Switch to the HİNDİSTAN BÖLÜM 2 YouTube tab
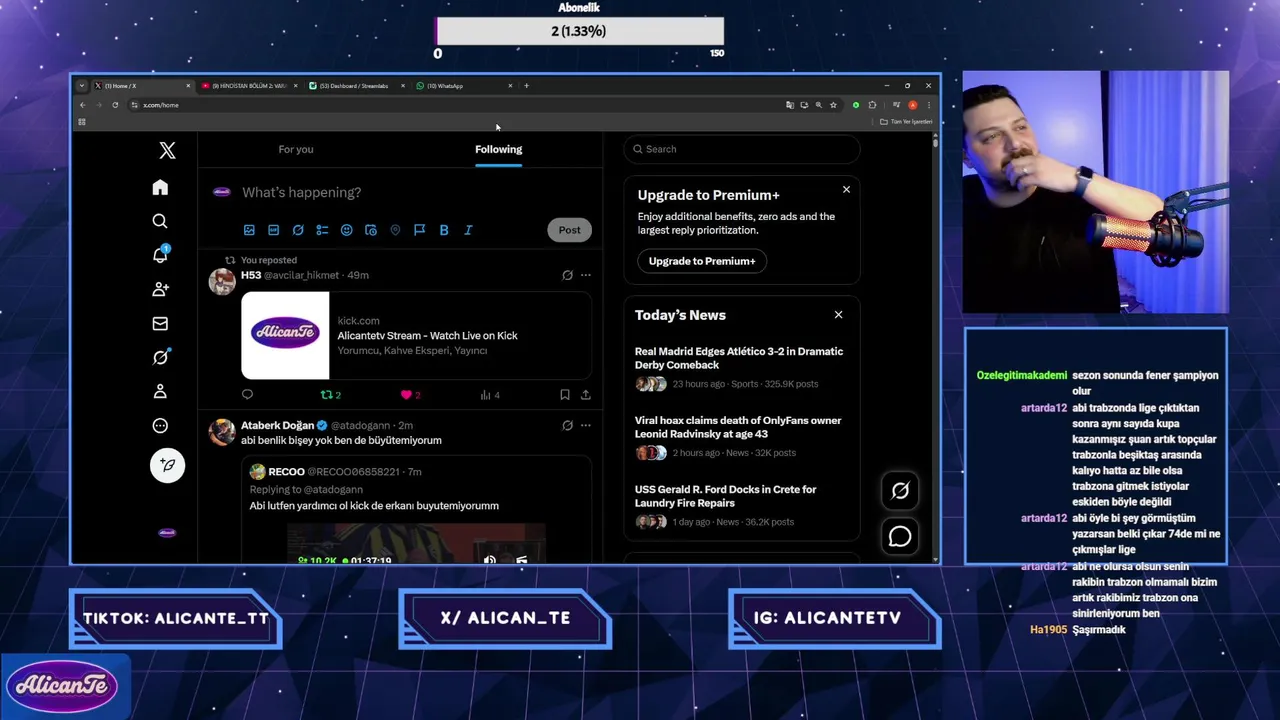Viewport: 1280px width, 720px height. click(248, 86)
